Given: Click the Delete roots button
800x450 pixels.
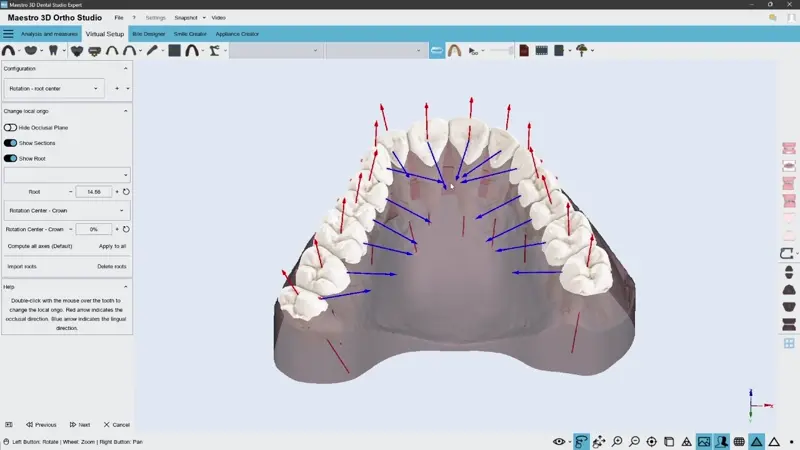Looking at the screenshot, I should pyautogui.click(x=112, y=266).
